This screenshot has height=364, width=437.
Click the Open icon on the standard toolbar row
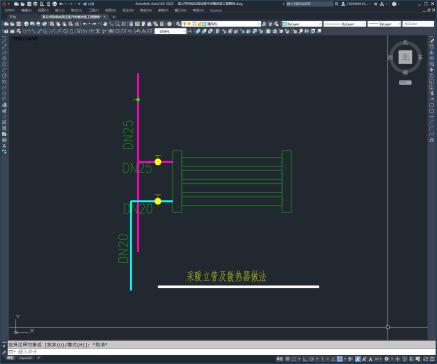(12, 24)
